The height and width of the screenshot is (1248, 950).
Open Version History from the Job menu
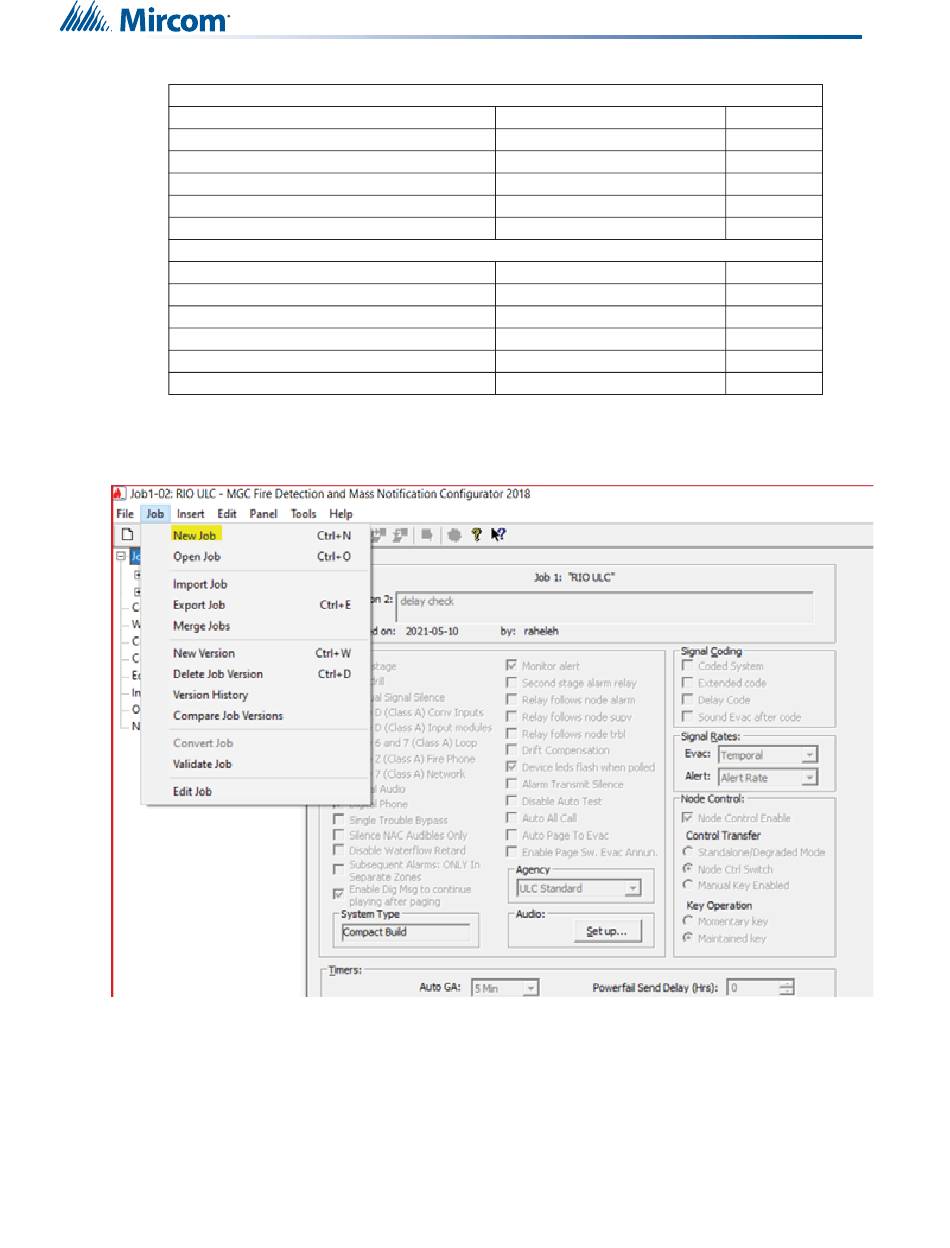click(257, 695)
